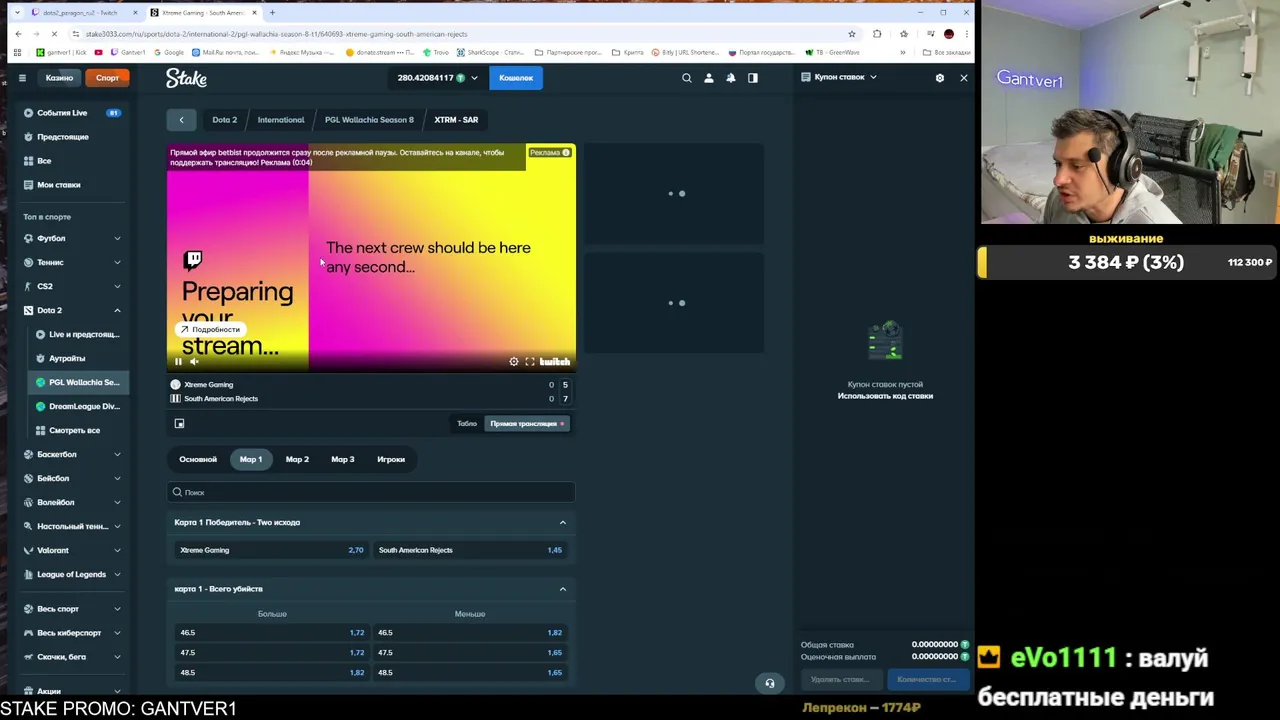Toggle Прямая трансляция view
Image resolution: width=1280 pixels, height=720 pixels.
tap(527, 424)
